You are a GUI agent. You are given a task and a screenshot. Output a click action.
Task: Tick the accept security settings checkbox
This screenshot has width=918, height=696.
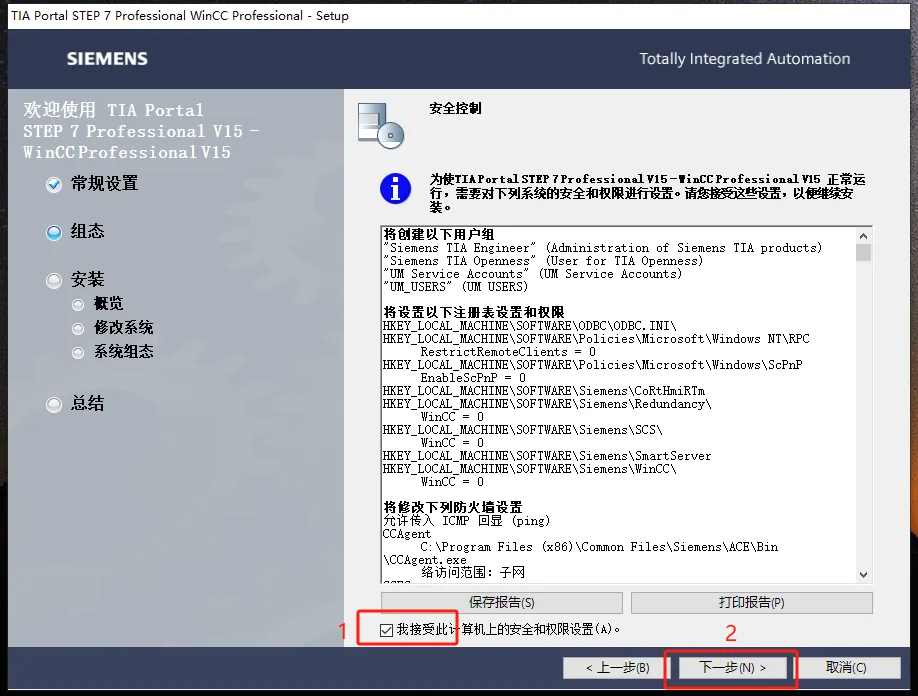click(386, 630)
